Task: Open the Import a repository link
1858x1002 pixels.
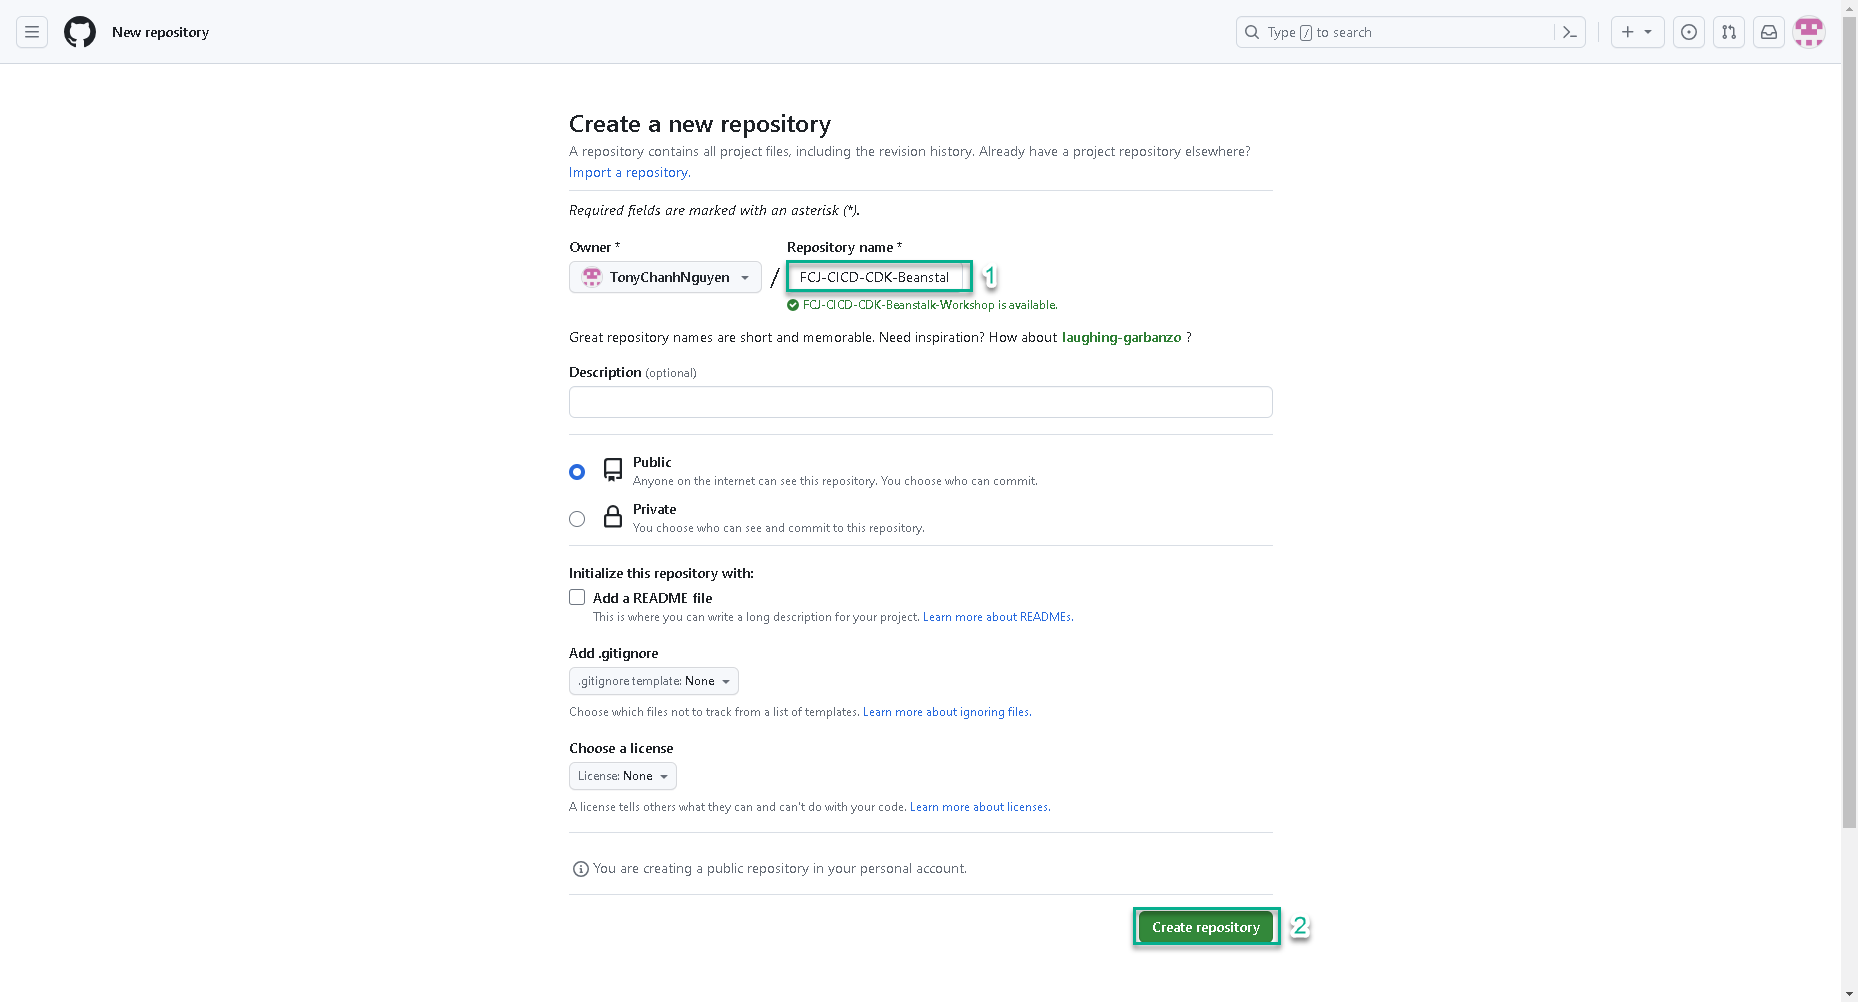Action: pos(628,172)
